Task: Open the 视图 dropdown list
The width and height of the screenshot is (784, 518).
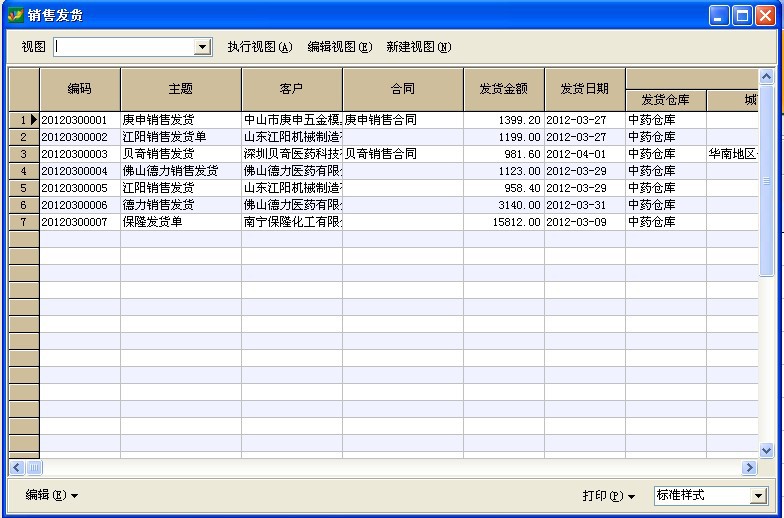Action: (203, 47)
